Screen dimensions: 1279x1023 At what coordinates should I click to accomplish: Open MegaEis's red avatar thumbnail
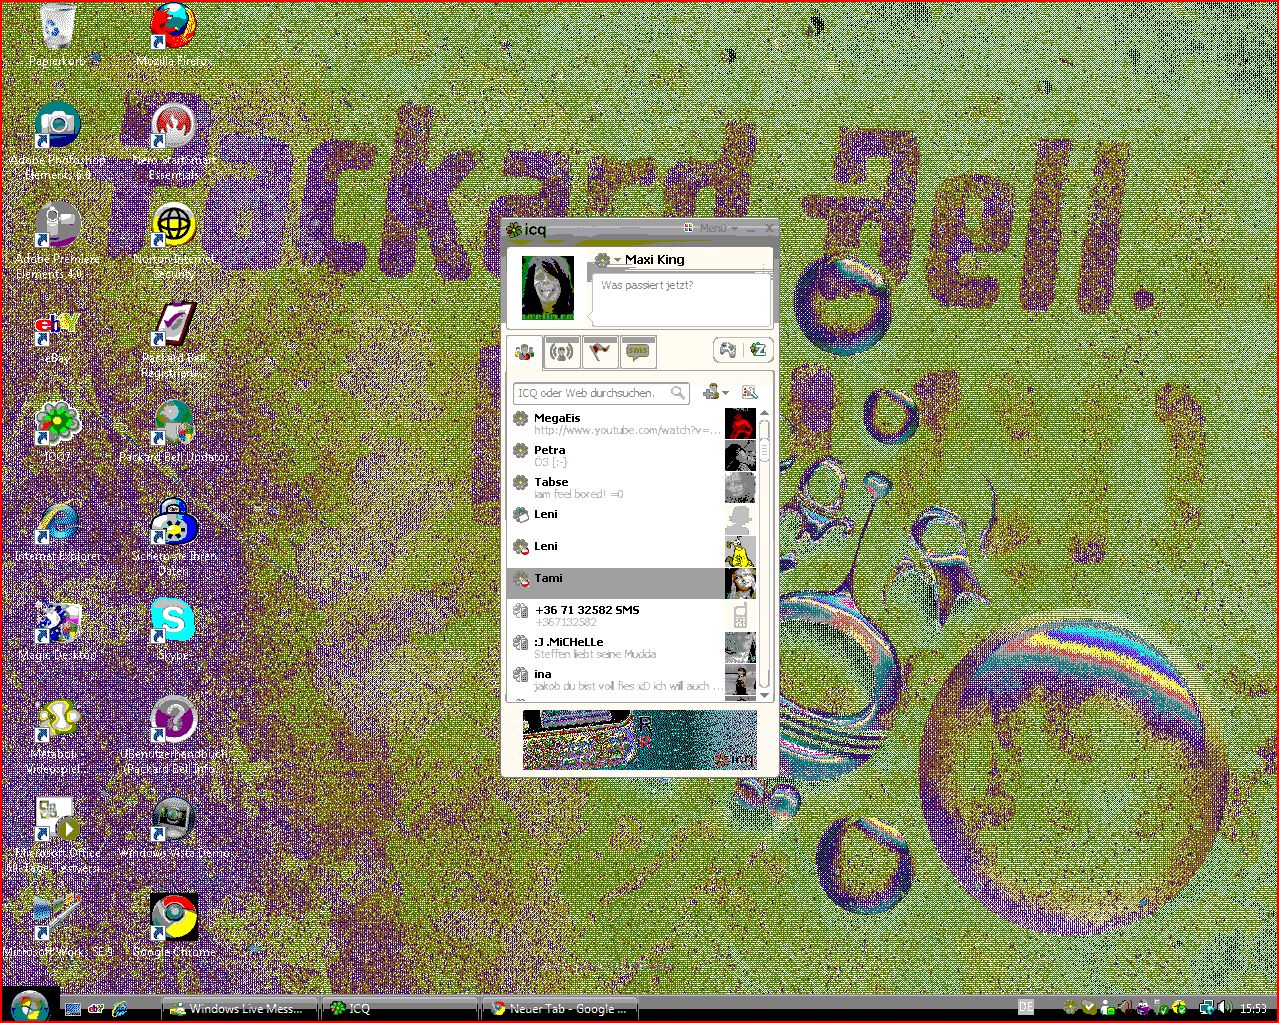click(x=740, y=424)
